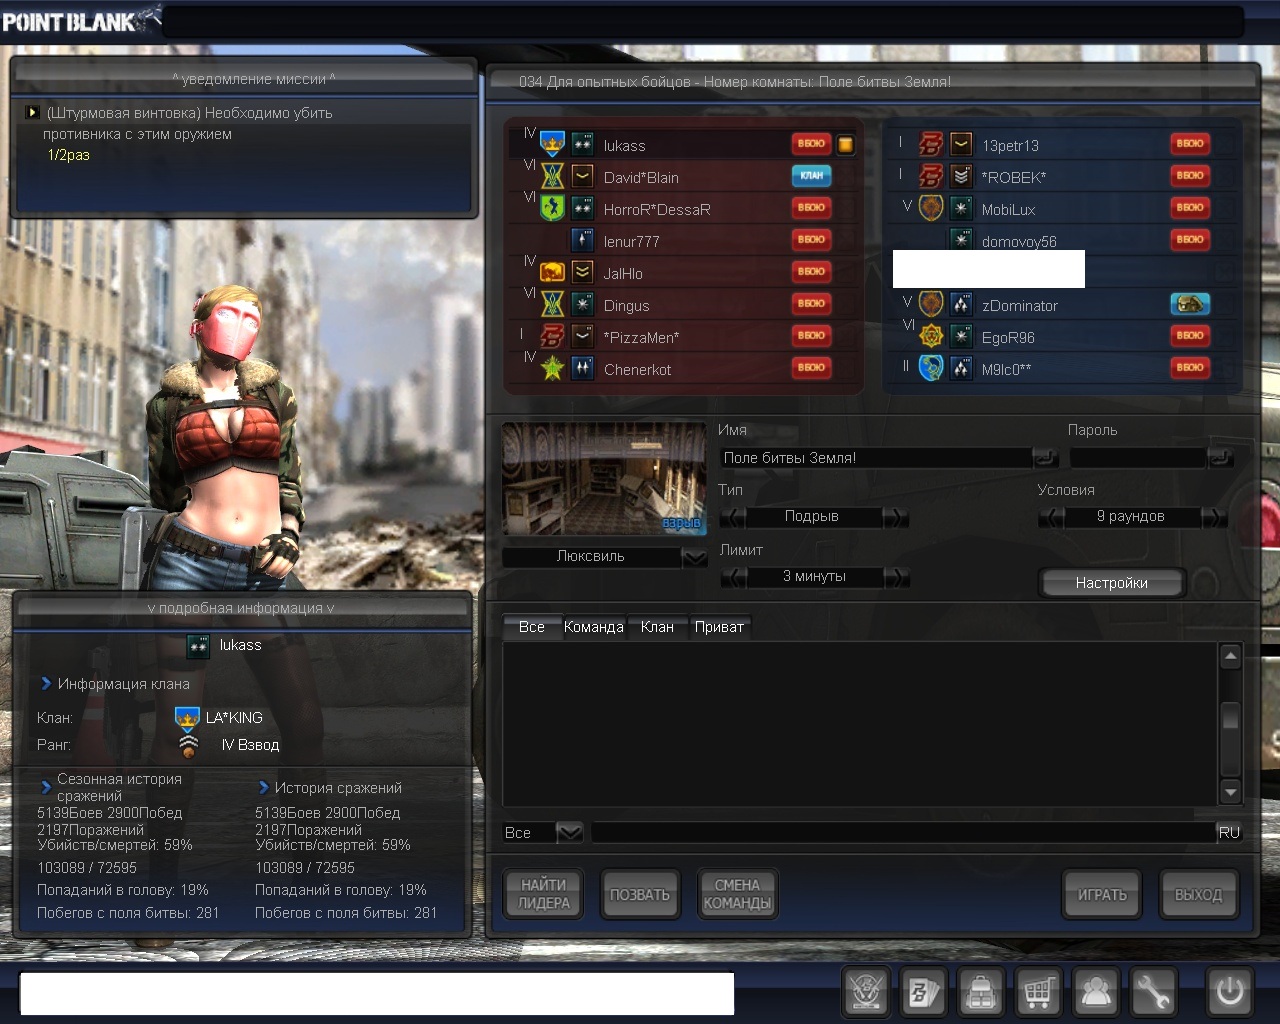The image size is (1280, 1024).
Task: Click lenur777 rank badge
Action: pyautogui.click(x=583, y=240)
